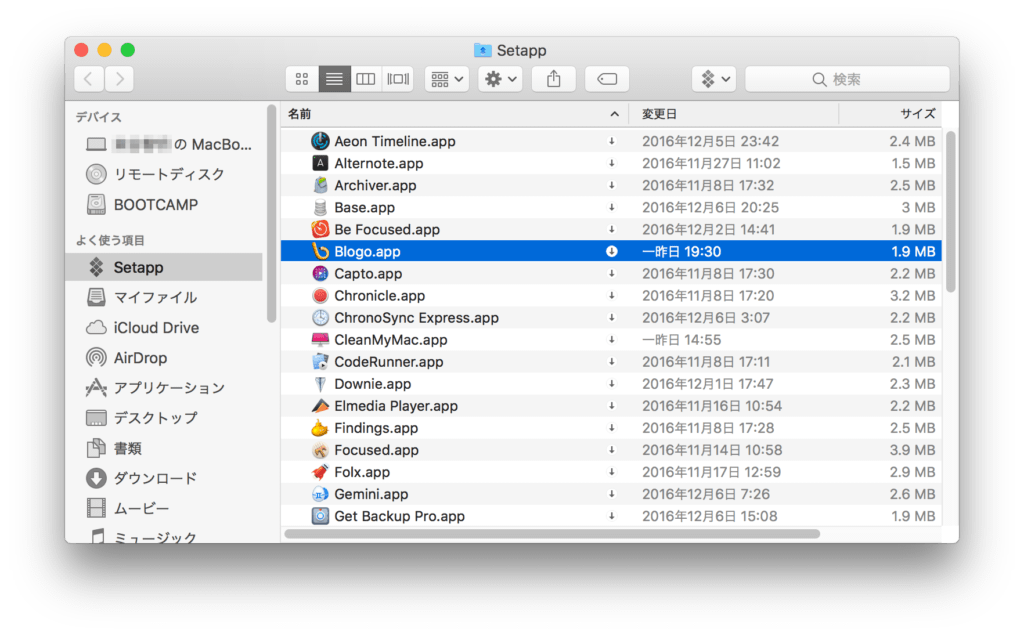
Task: Click the Be Focused.app icon
Action: pyautogui.click(x=320, y=229)
